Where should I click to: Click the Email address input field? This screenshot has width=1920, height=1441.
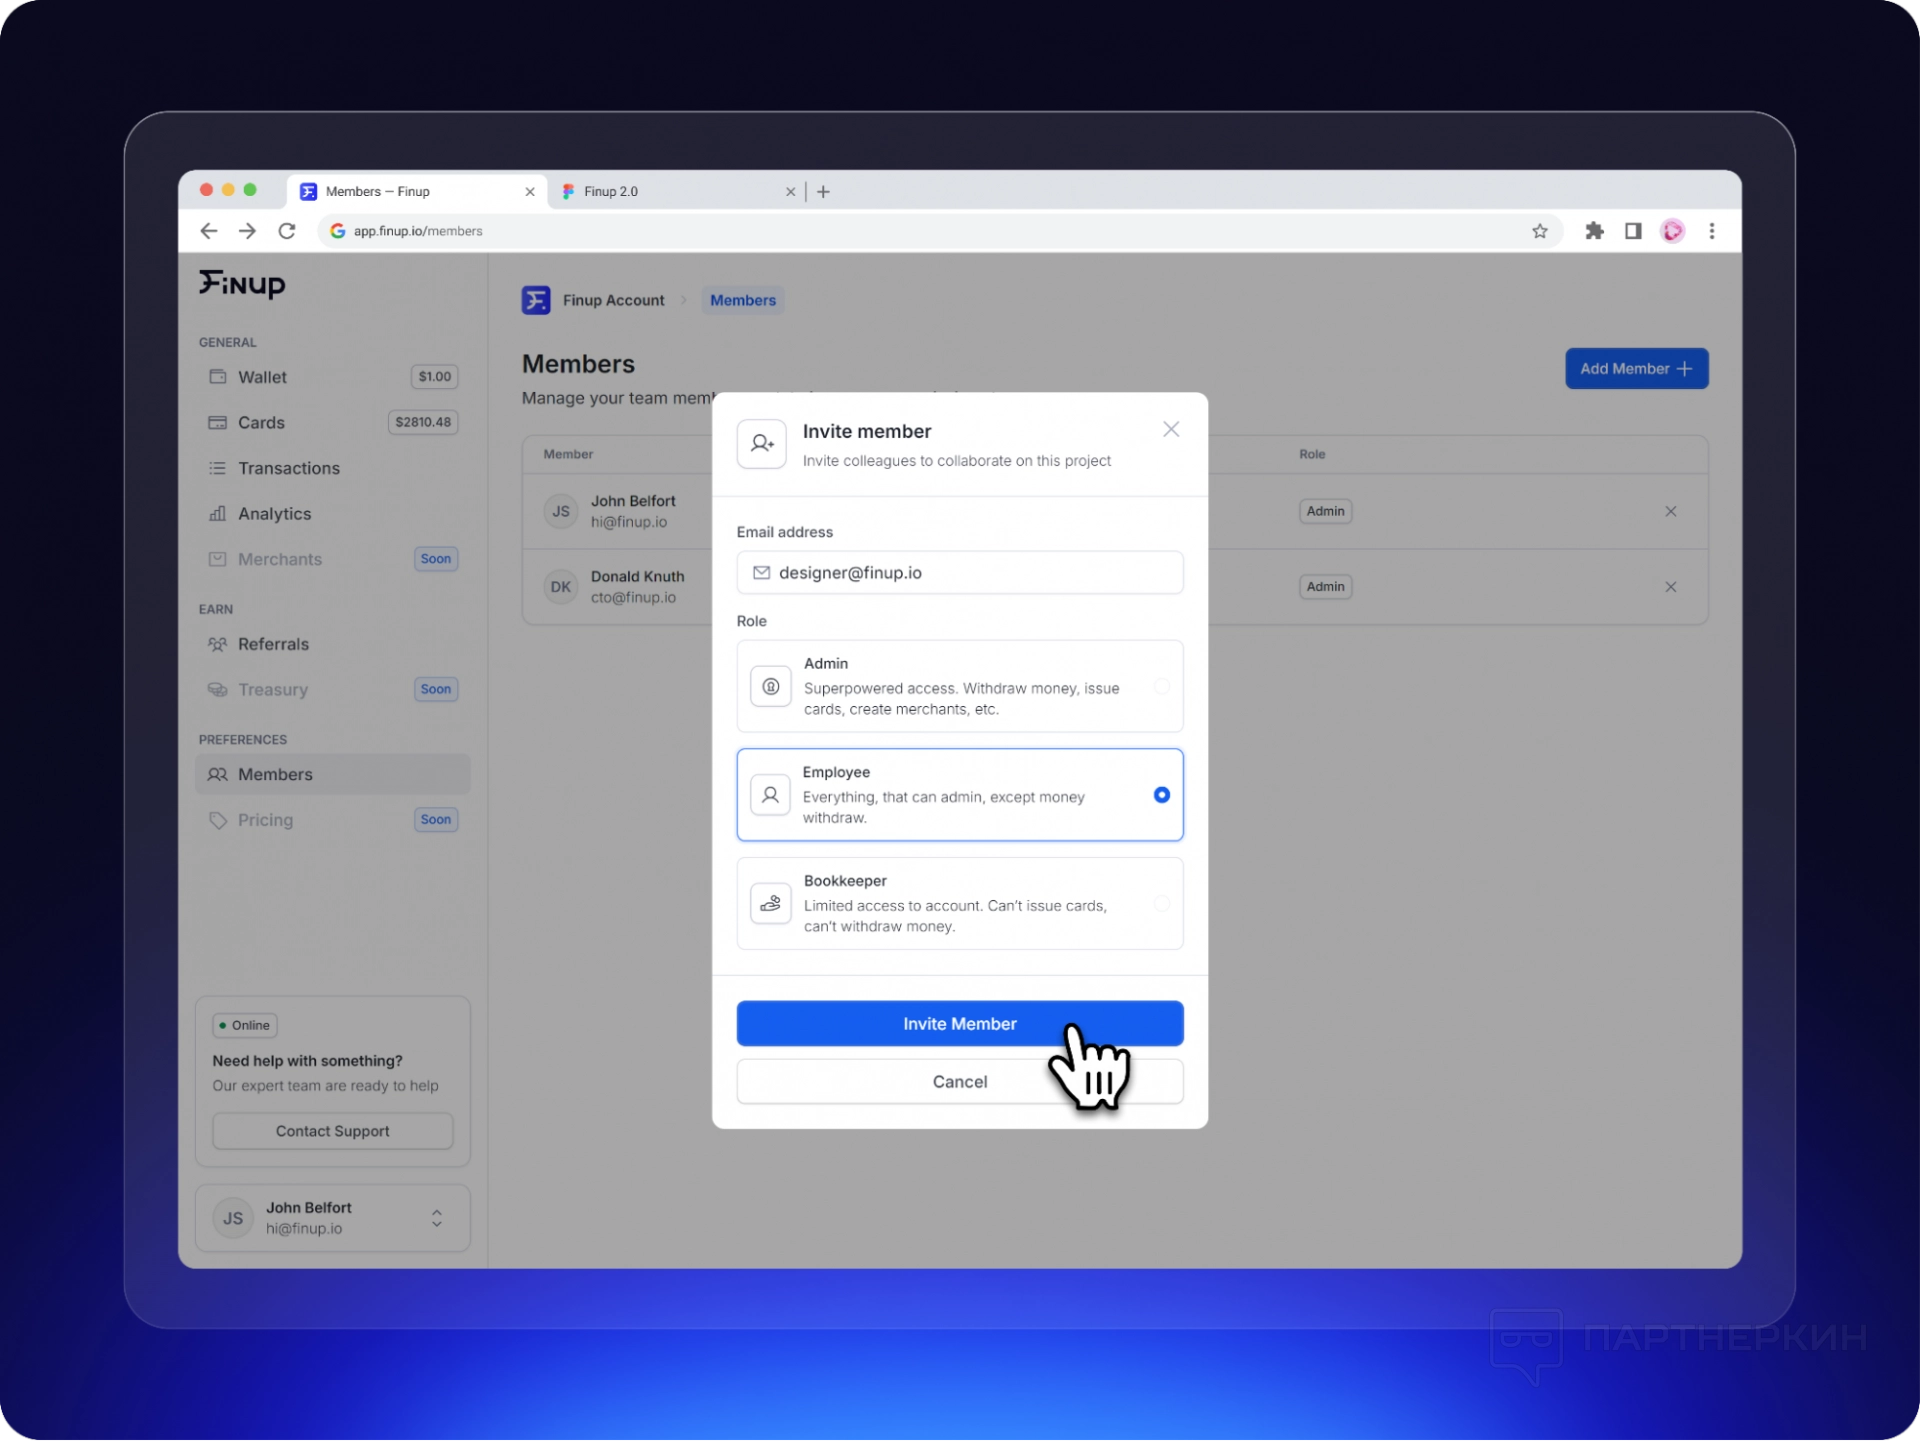pos(960,573)
